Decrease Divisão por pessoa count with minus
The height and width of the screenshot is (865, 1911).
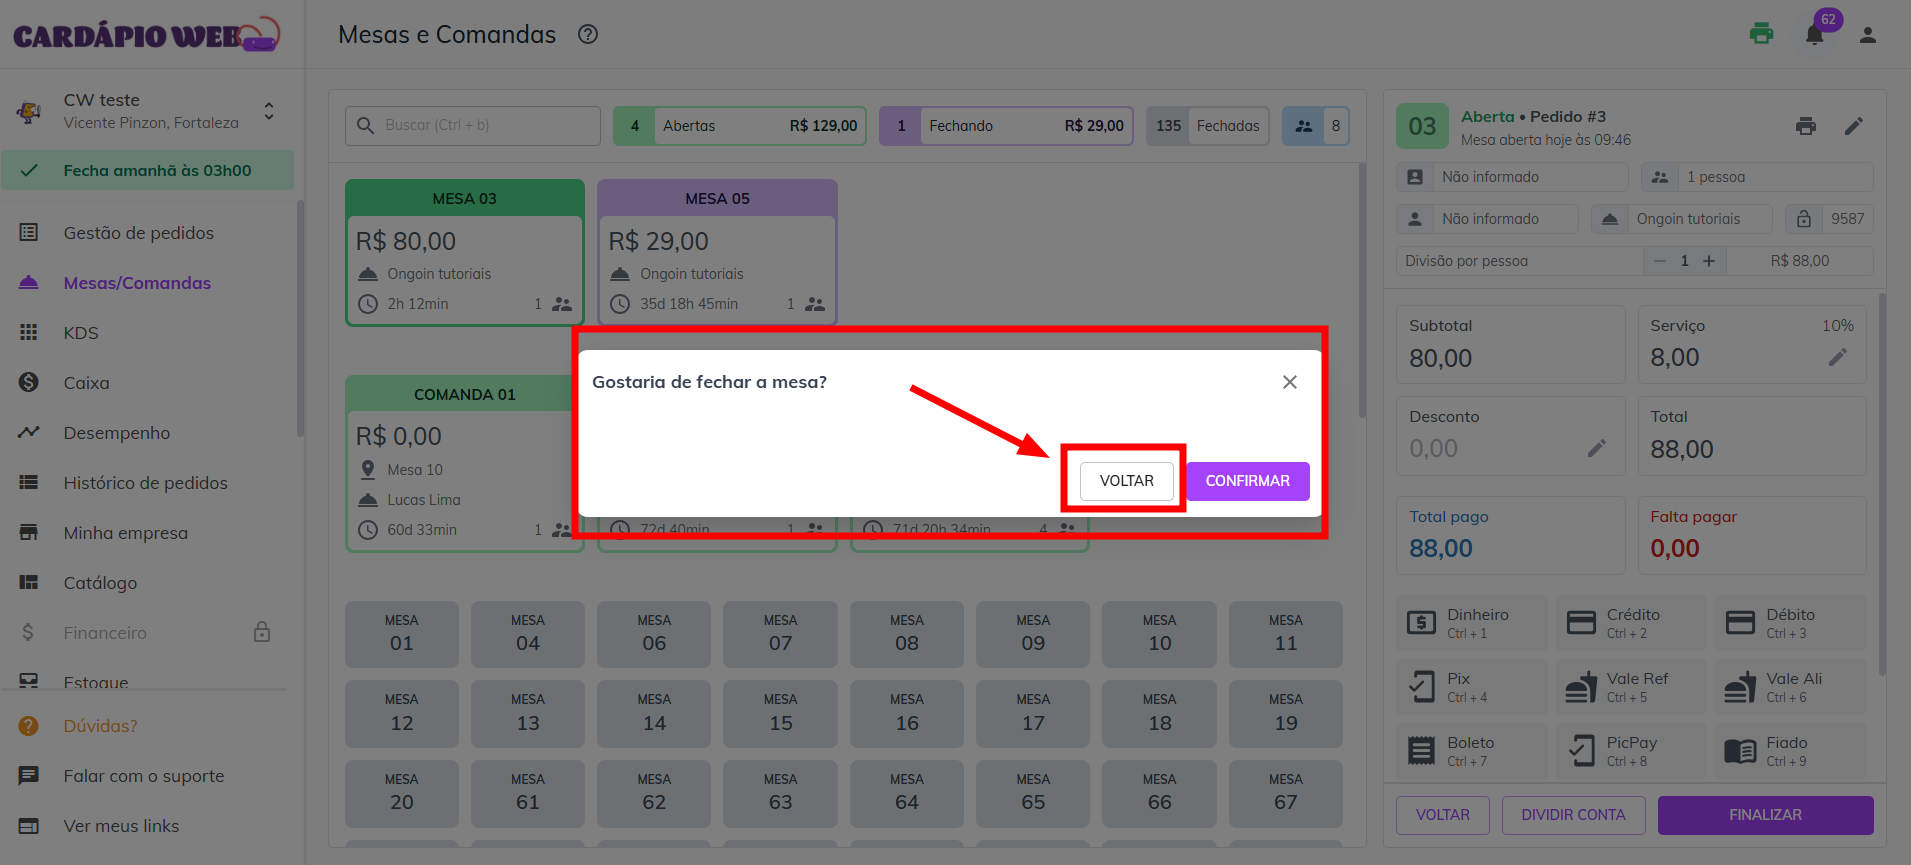pos(1660,261)
